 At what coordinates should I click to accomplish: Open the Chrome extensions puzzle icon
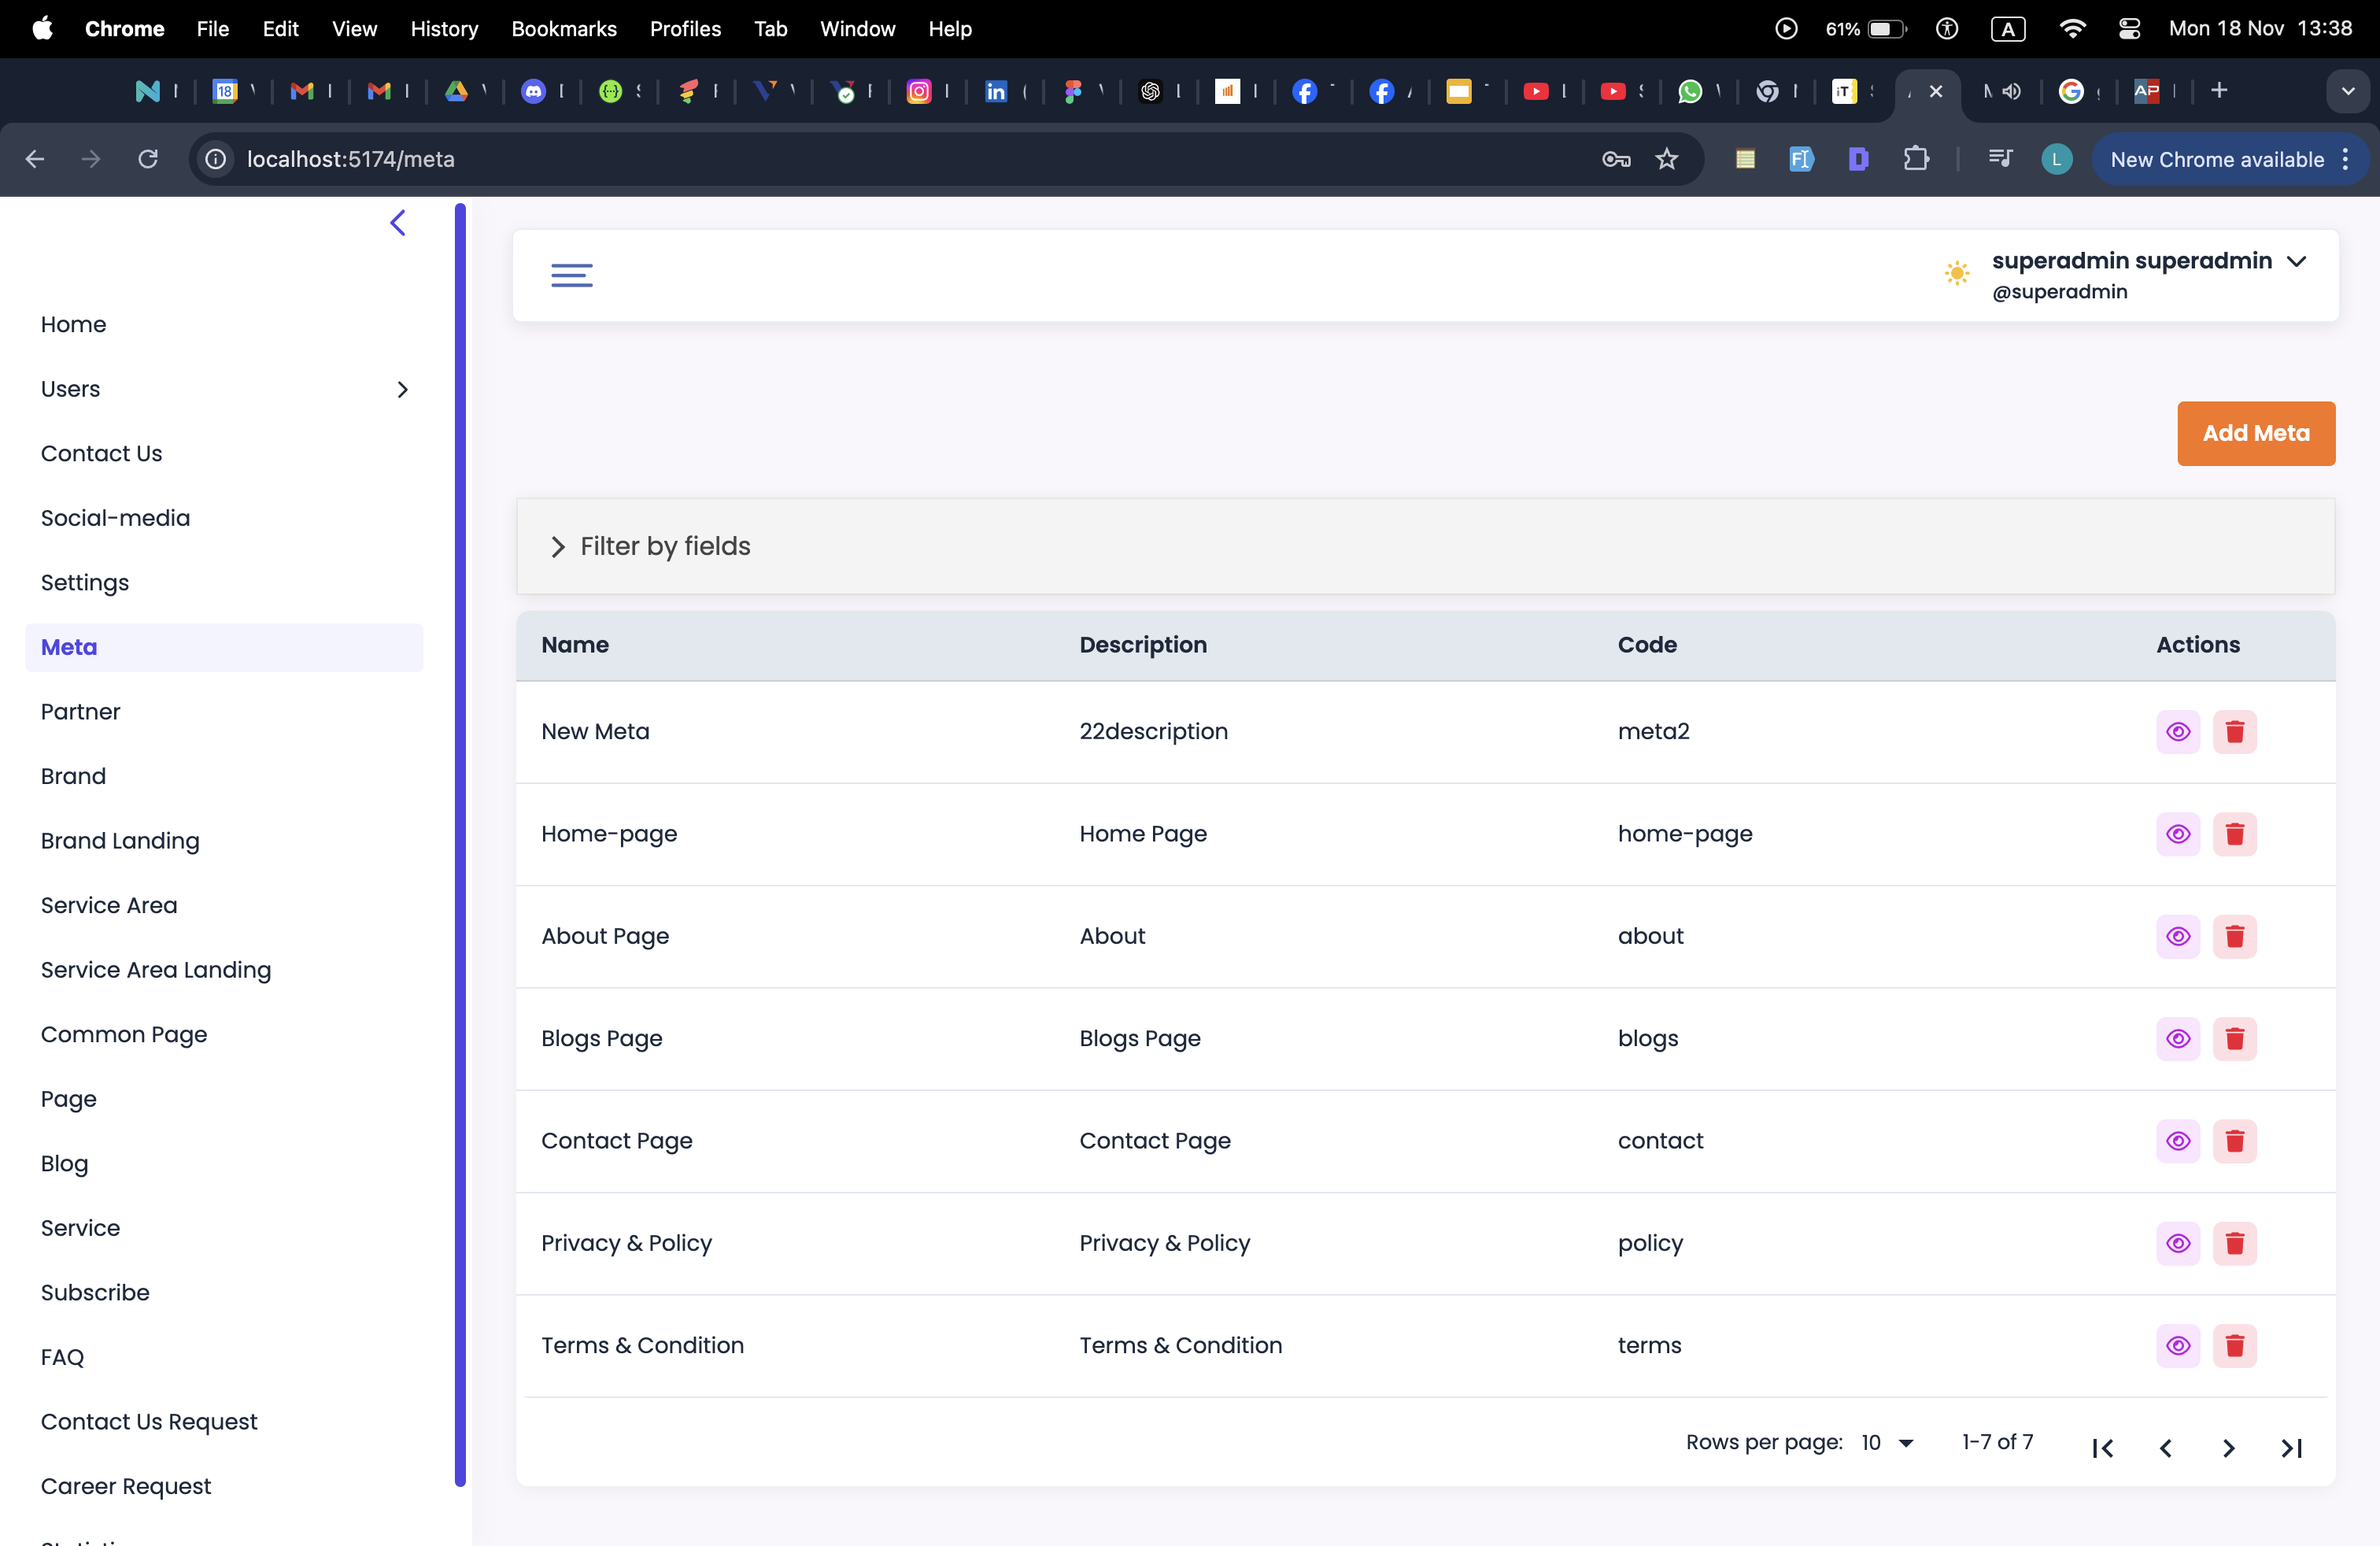pyautogui.click(x=1916, y=159)
